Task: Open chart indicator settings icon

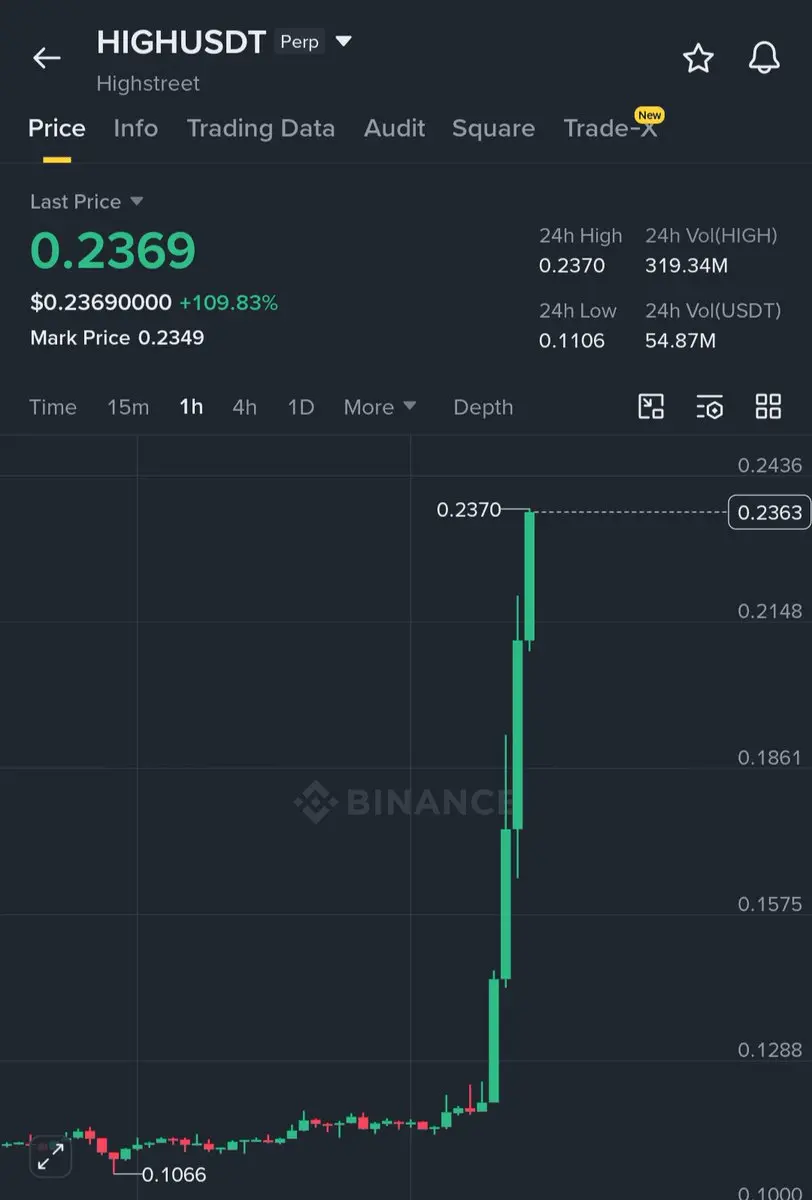Action: (709, 406)
